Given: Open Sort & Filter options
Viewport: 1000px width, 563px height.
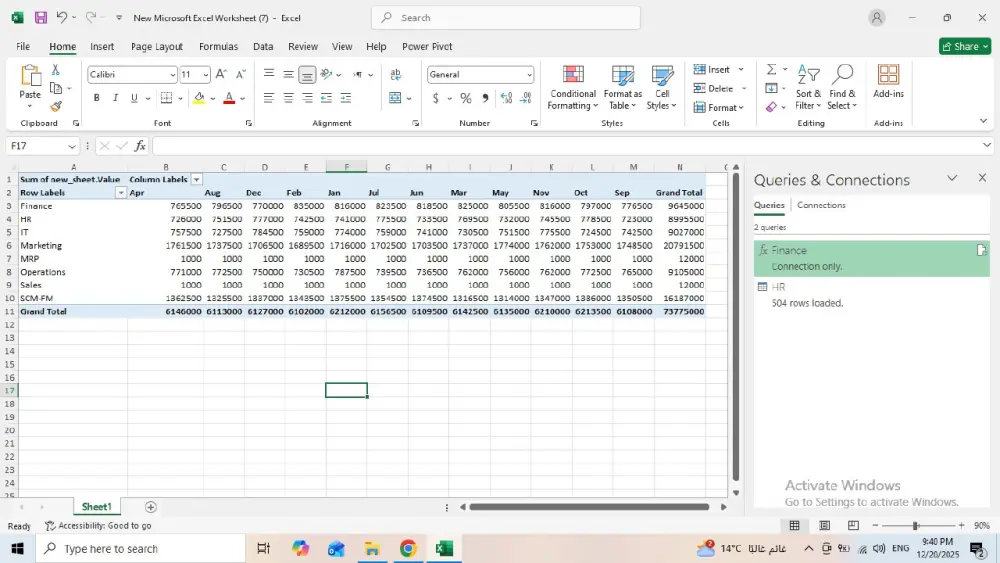Looking at the screenshot, I should pyautogui.click(x=809, y=87).
